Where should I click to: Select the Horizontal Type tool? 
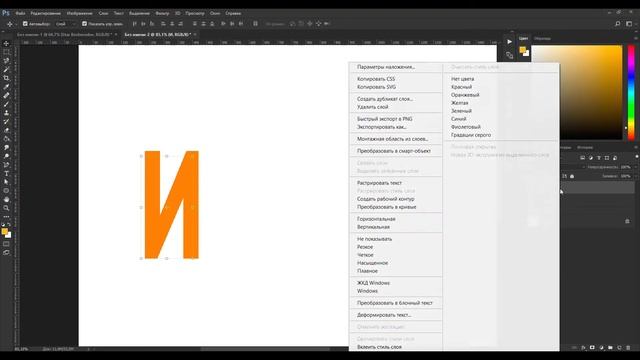(x=6, y=173)
